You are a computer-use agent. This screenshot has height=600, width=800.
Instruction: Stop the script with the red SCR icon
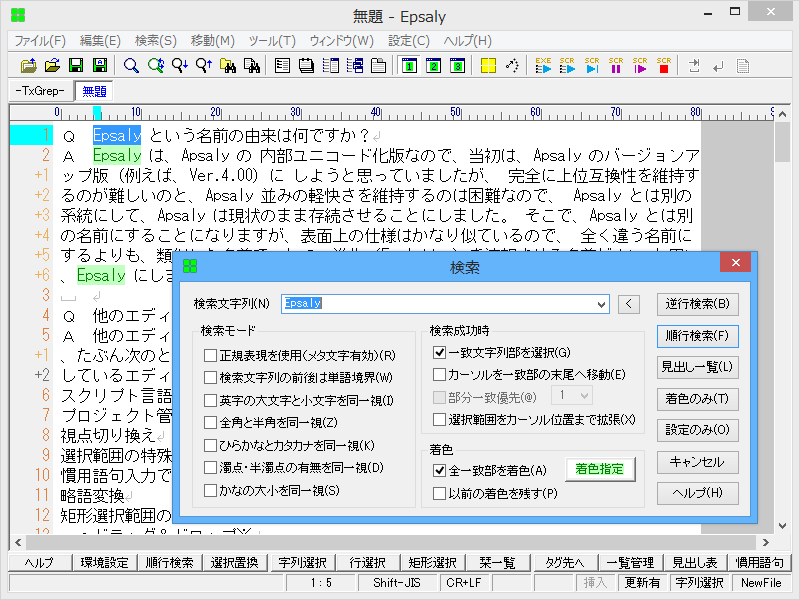(663, 65)
